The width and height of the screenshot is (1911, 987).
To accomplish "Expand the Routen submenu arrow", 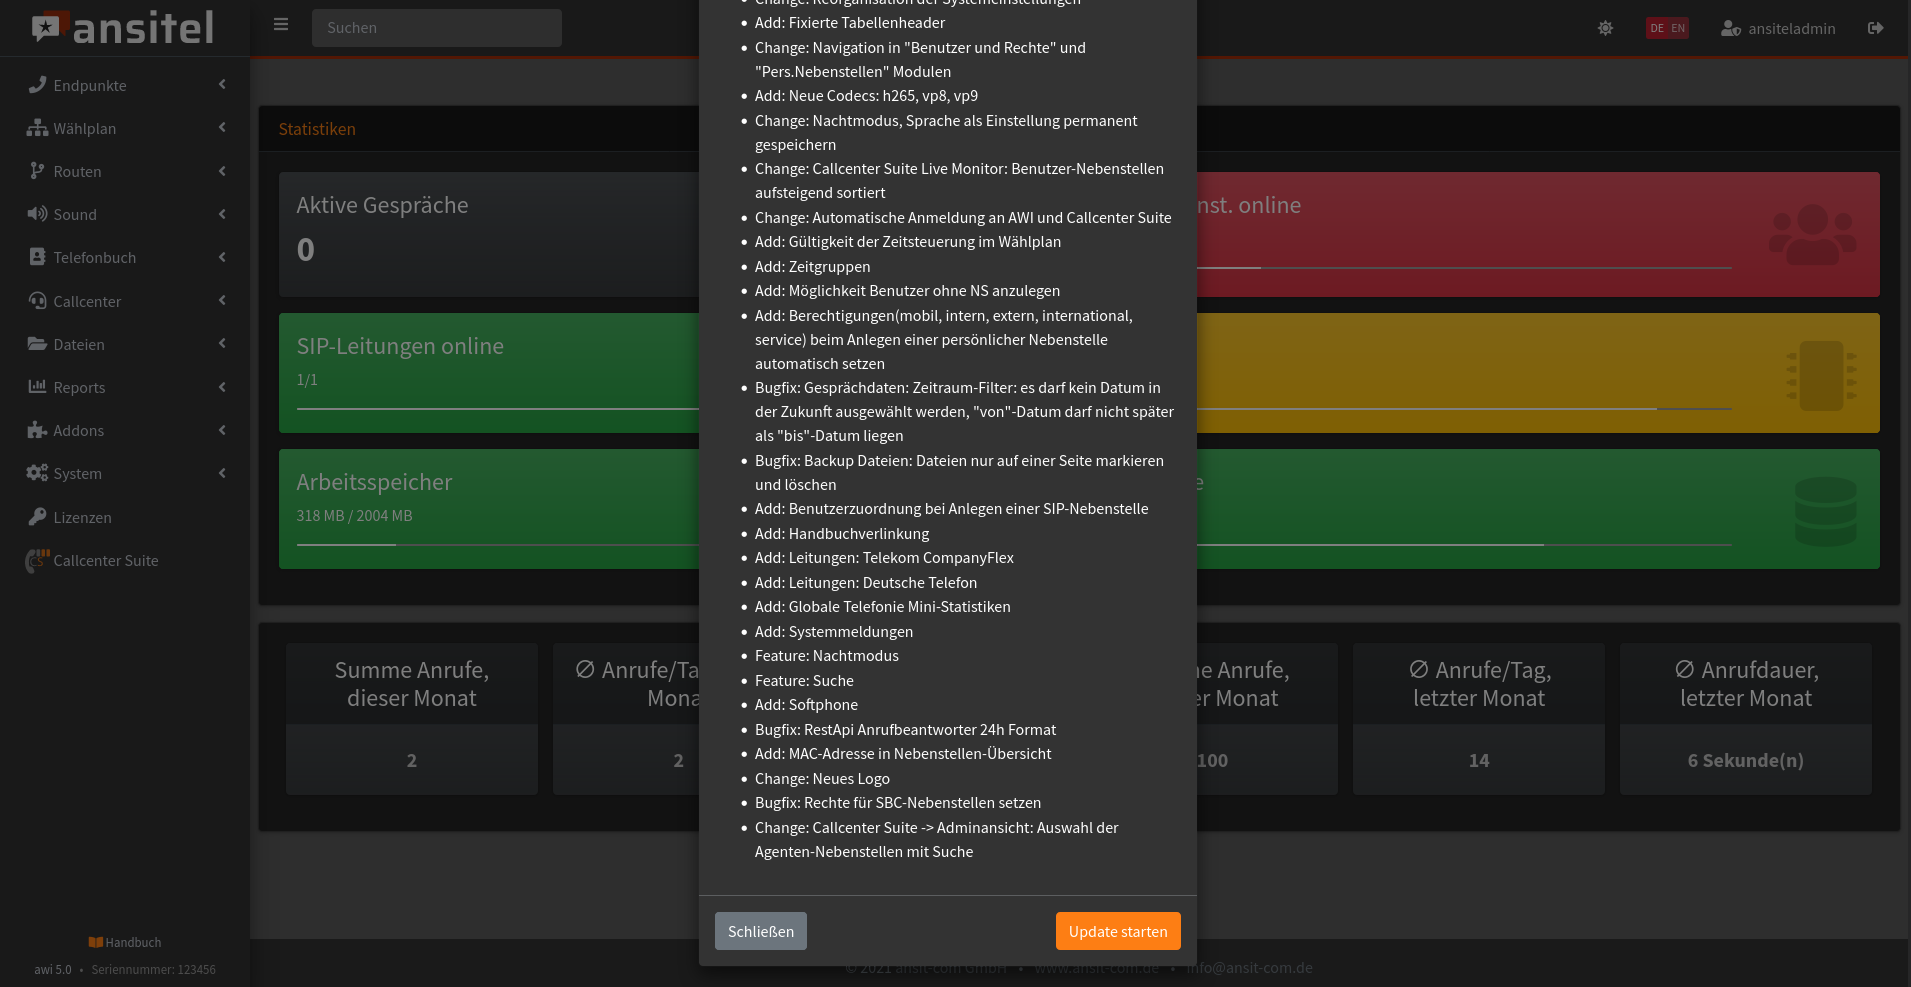I will pyautogui.click(x=222, y=171).
